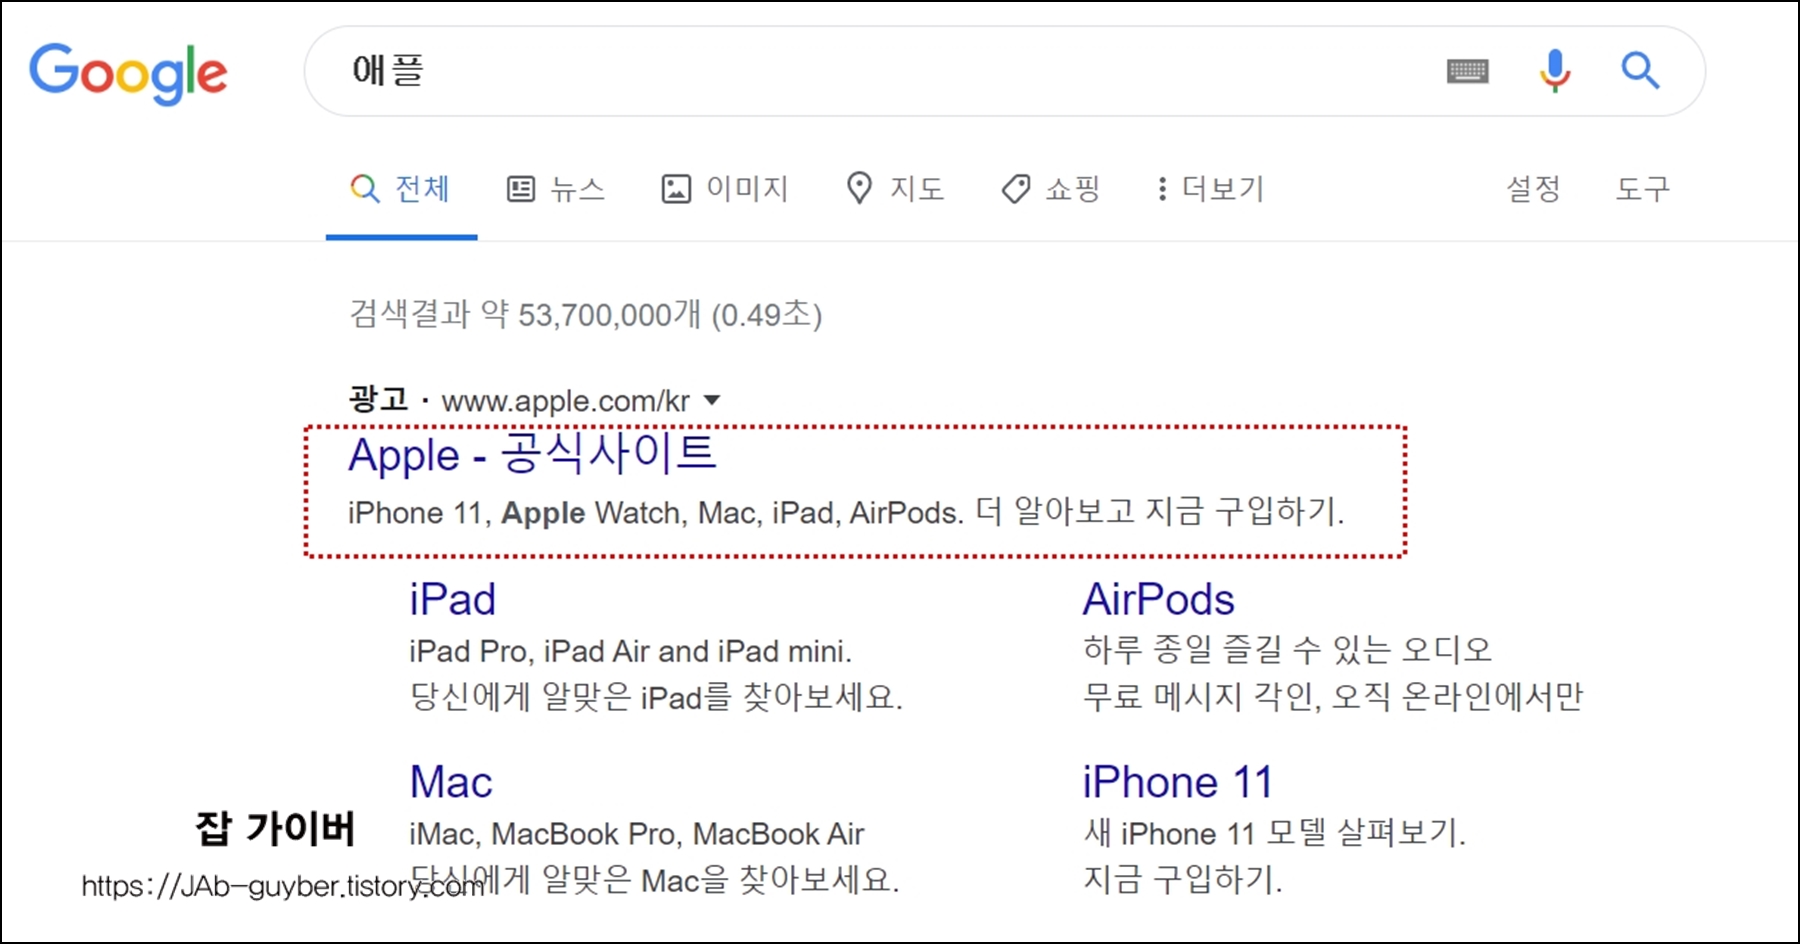
Task: Click the iPhone 11, Apple Watch ad description
Action: (846, 512)
